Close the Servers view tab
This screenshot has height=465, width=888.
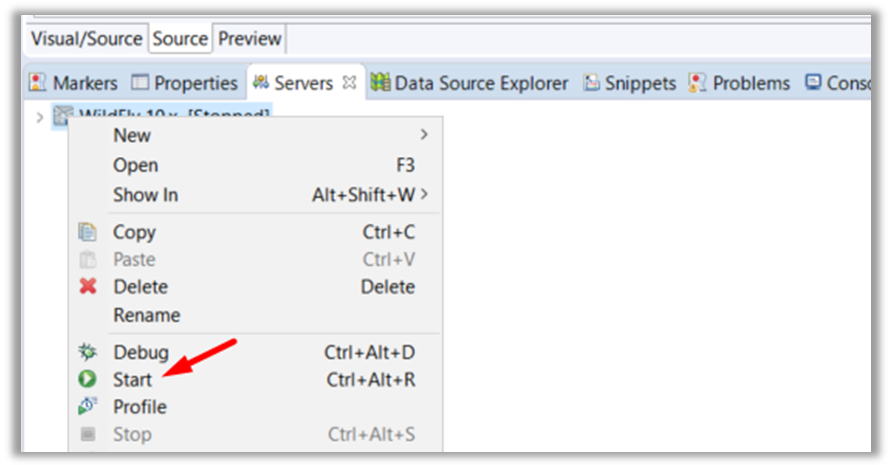(350, 83)
